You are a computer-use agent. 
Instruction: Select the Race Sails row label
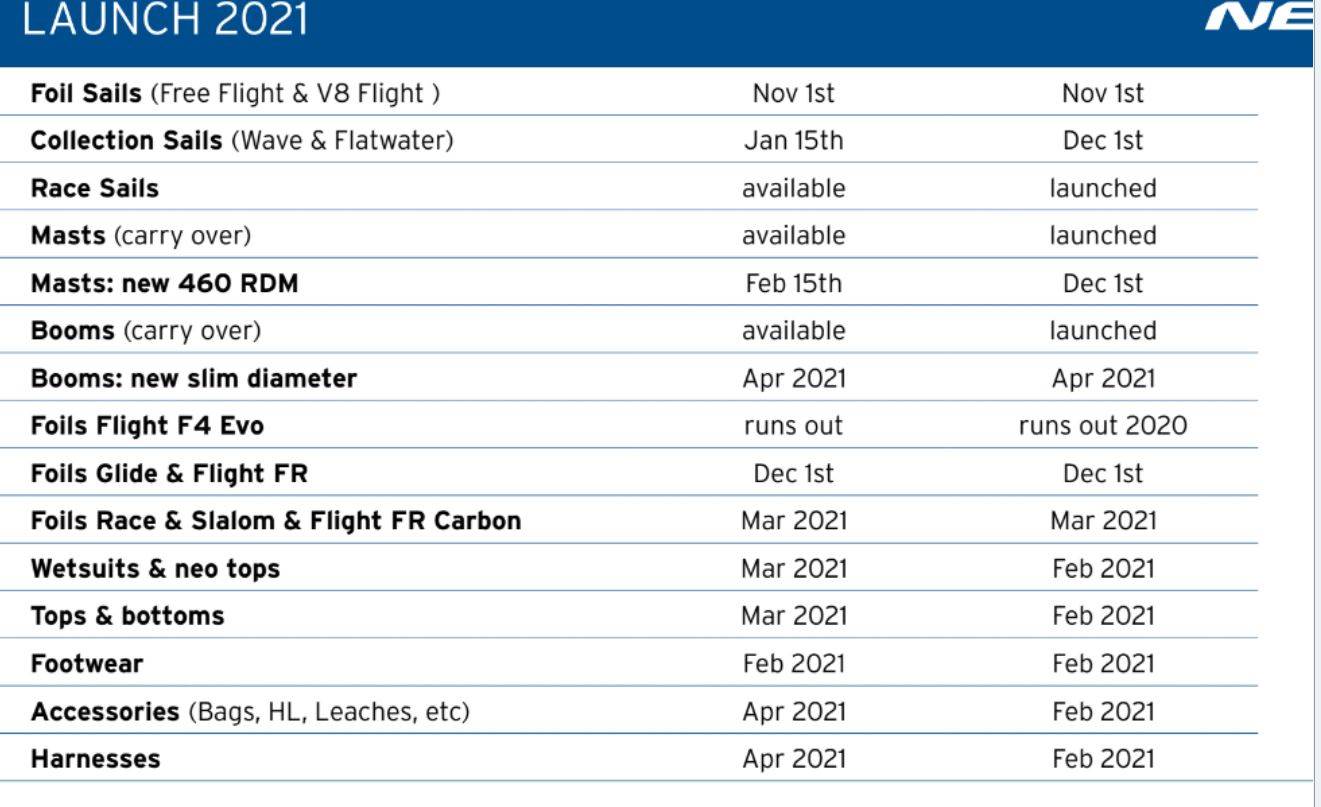click(x=95, y=188)
